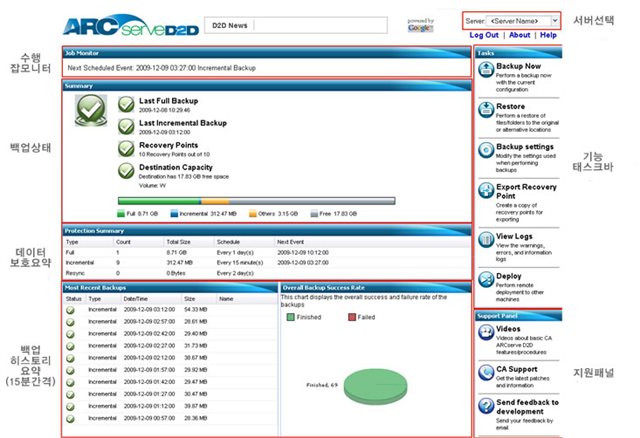Open the About link
Screen dimensions: 640x438
pos(520,35)
